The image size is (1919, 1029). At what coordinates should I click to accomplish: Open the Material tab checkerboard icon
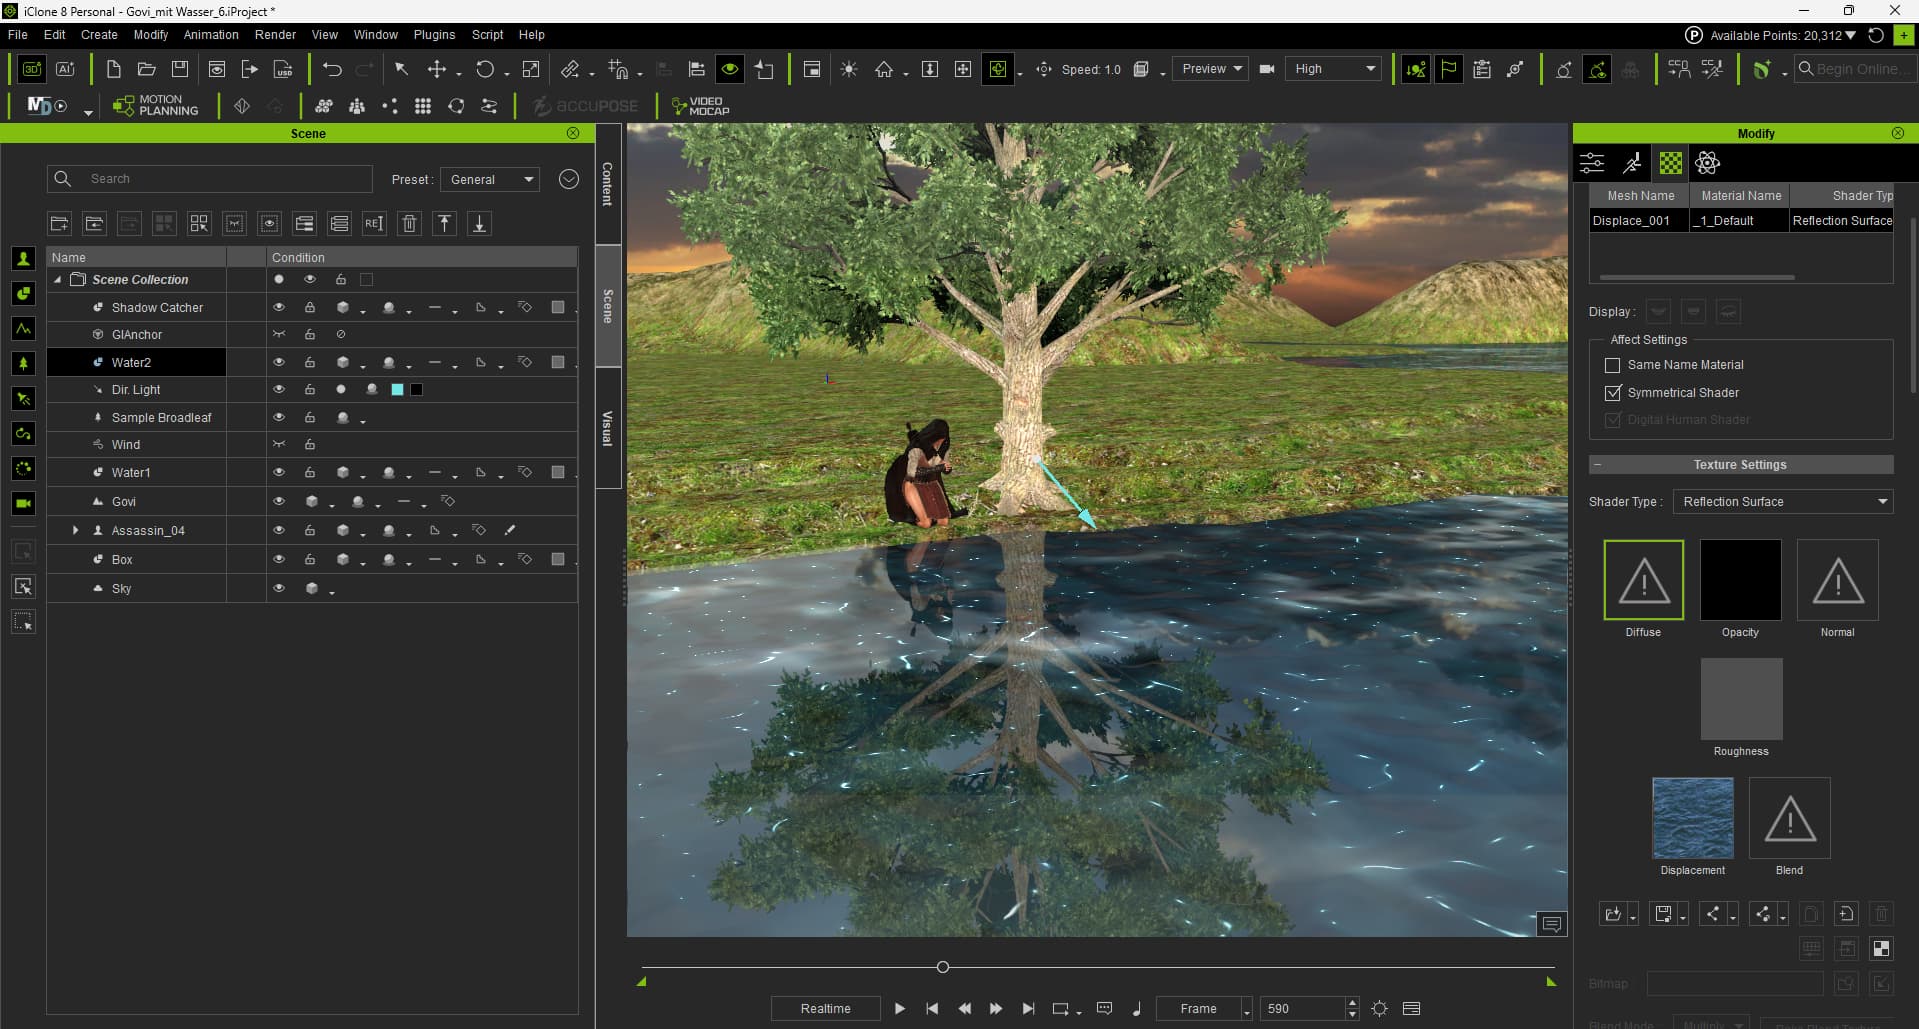[x=1670, y=163]
